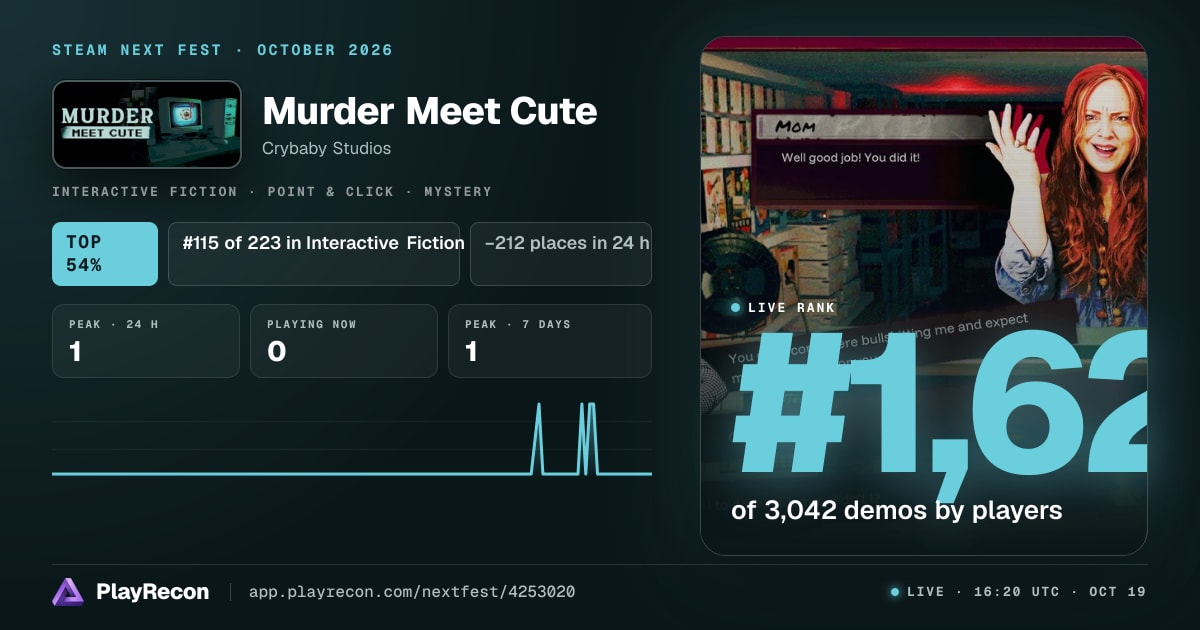1200x630 pixels.
Task: Click the 'of 3,042 demos by players' text
Action: pyautogui.click(x=897, y=510)
